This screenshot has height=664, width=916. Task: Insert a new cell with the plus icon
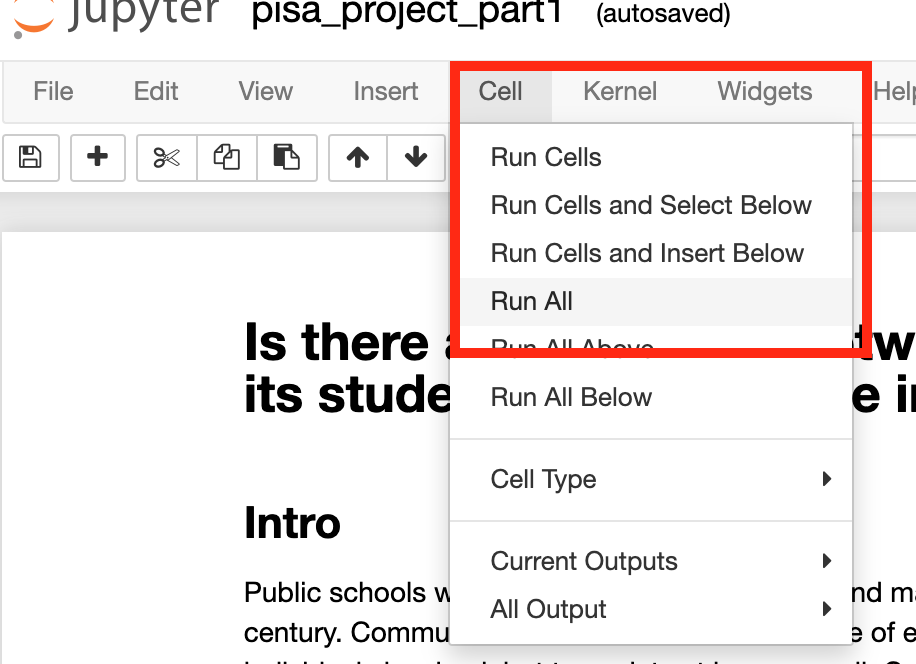tap(98, 158)
